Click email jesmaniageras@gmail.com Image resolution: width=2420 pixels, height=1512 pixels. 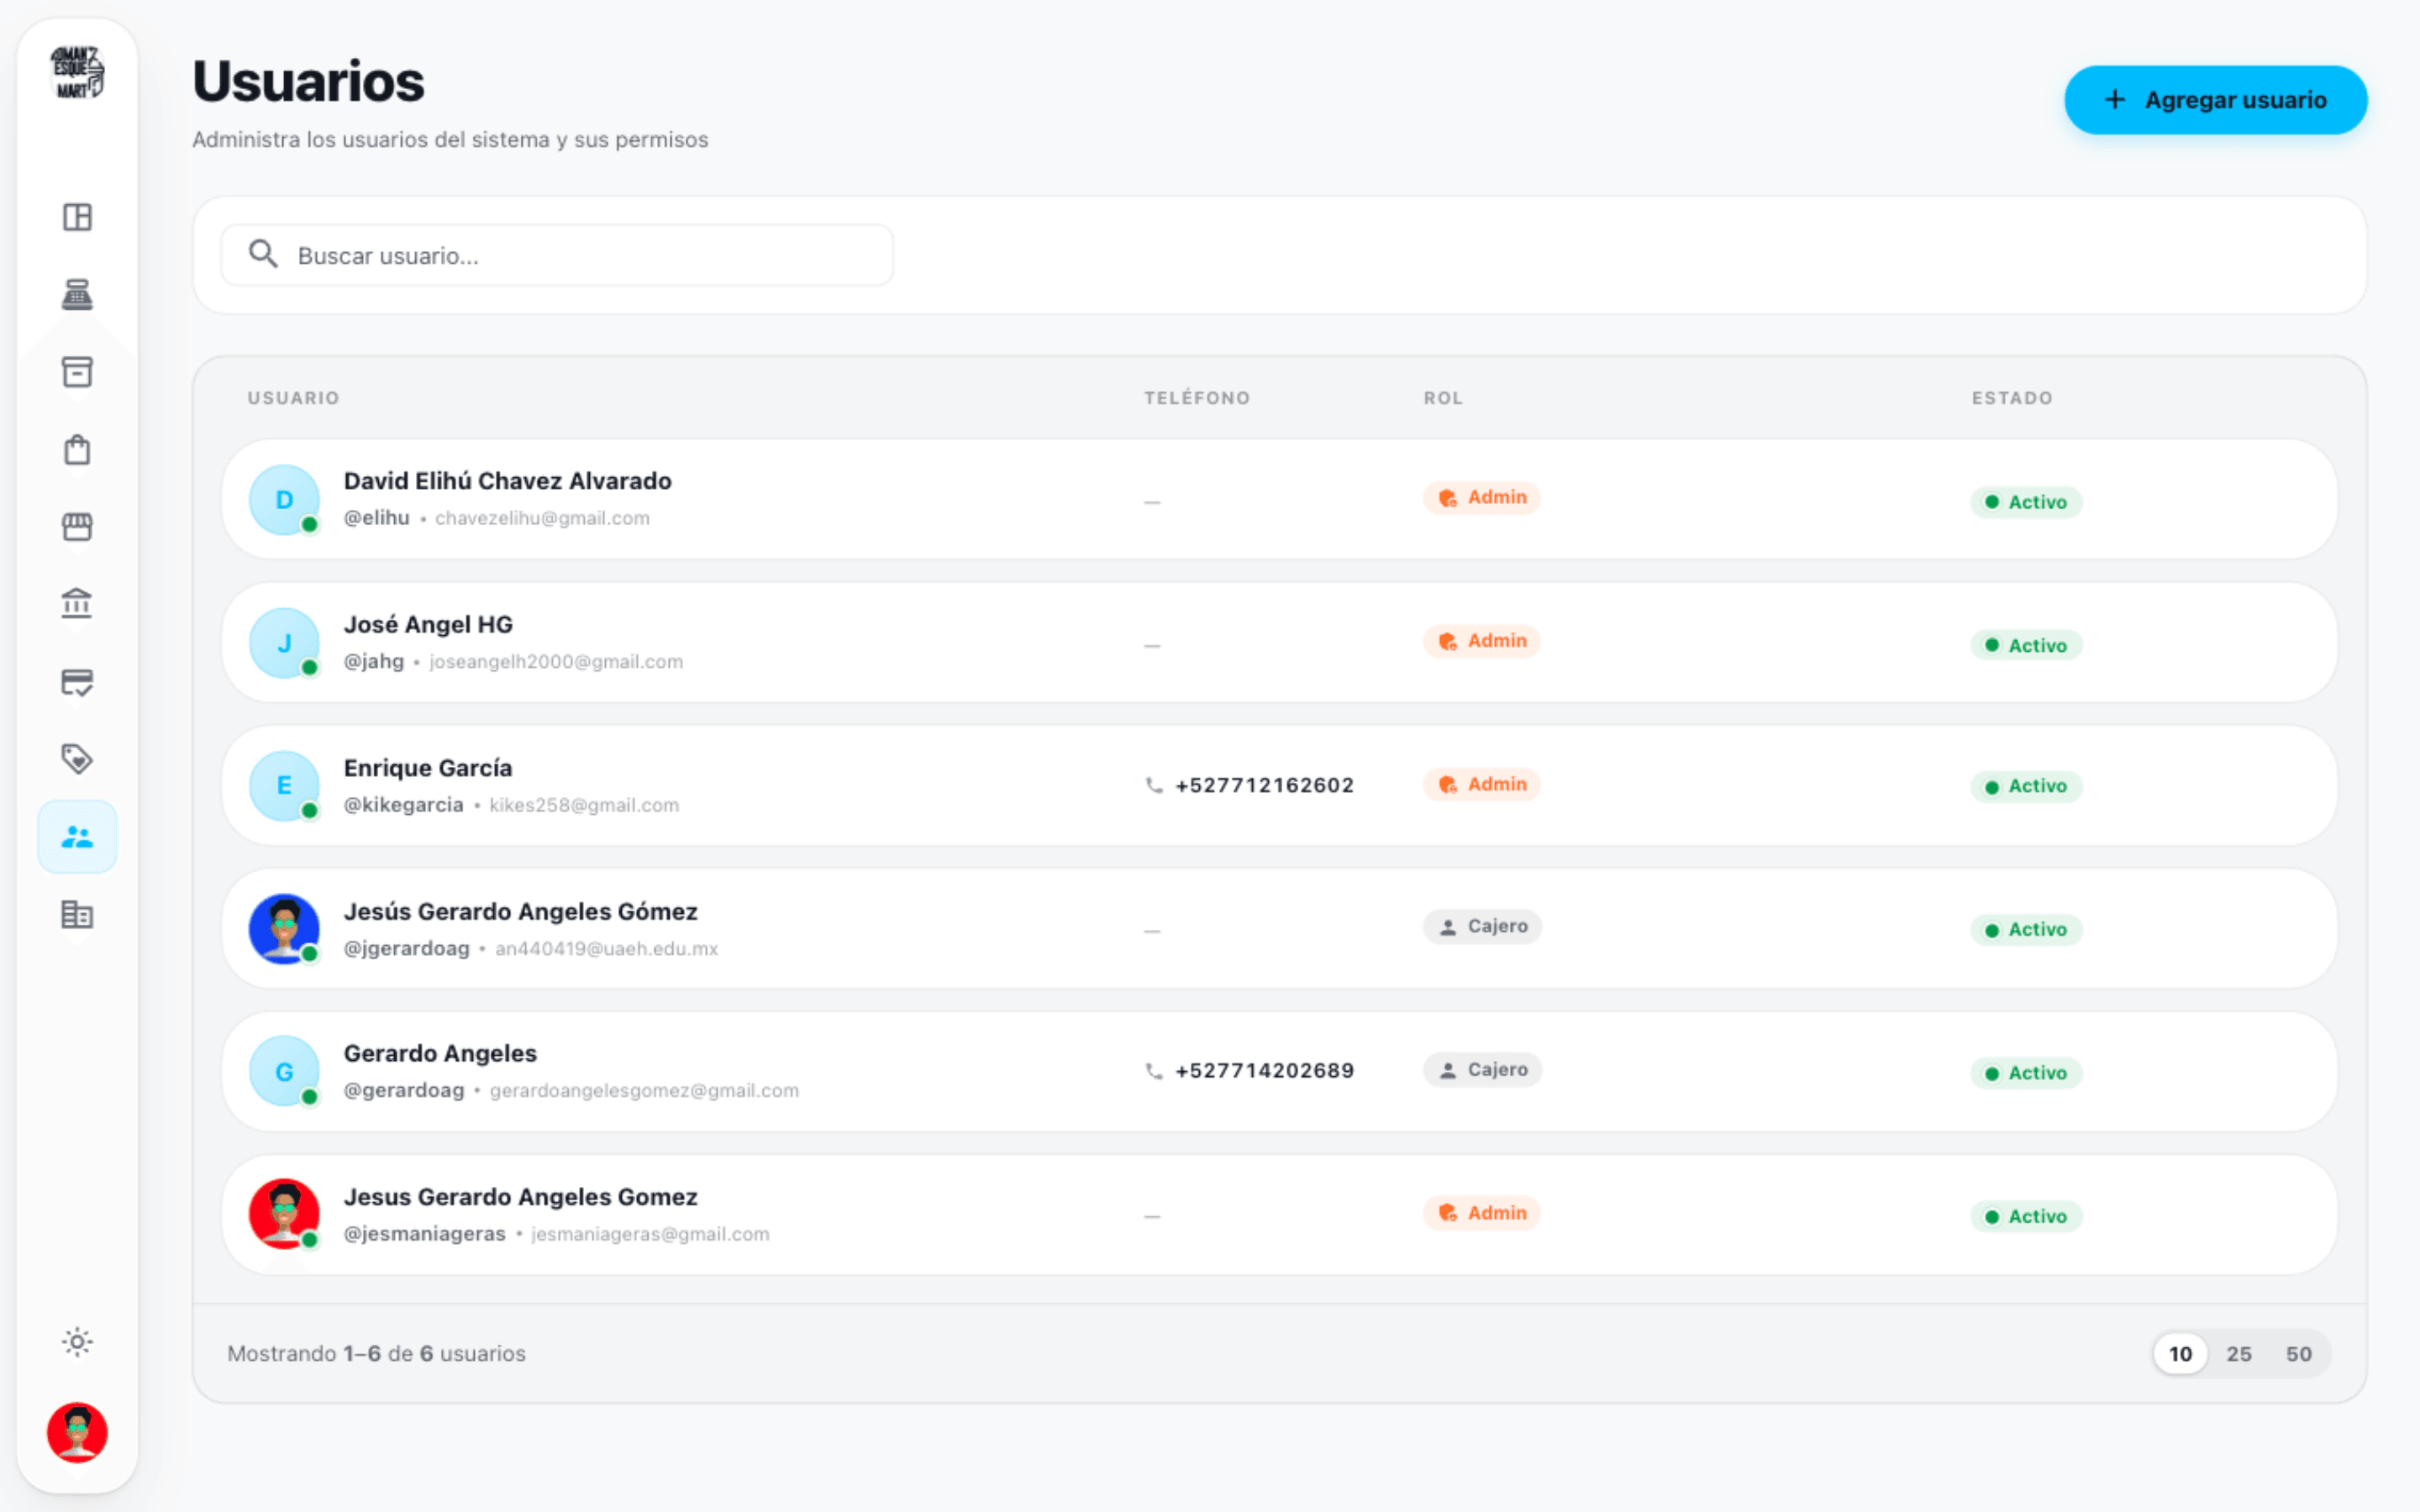pos(650,1234)
